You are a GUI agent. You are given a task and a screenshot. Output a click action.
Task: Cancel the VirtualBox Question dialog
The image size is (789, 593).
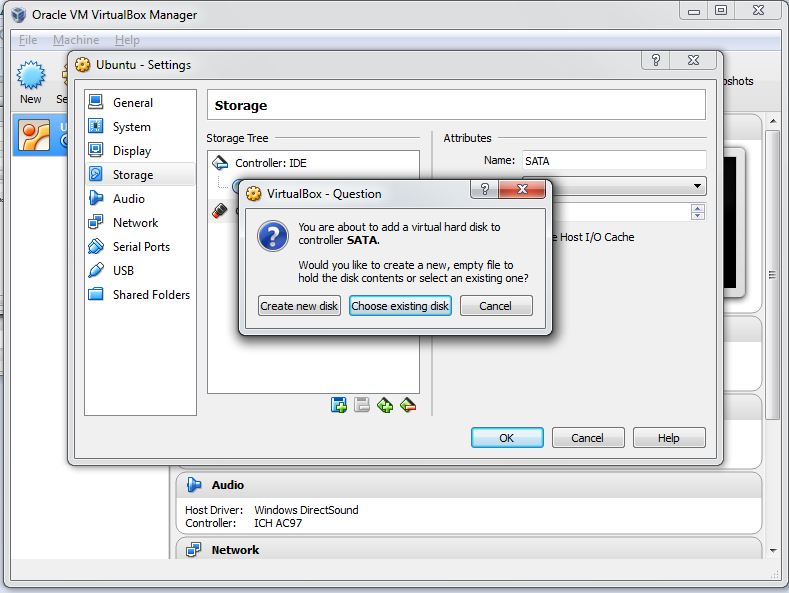(496, 306)
